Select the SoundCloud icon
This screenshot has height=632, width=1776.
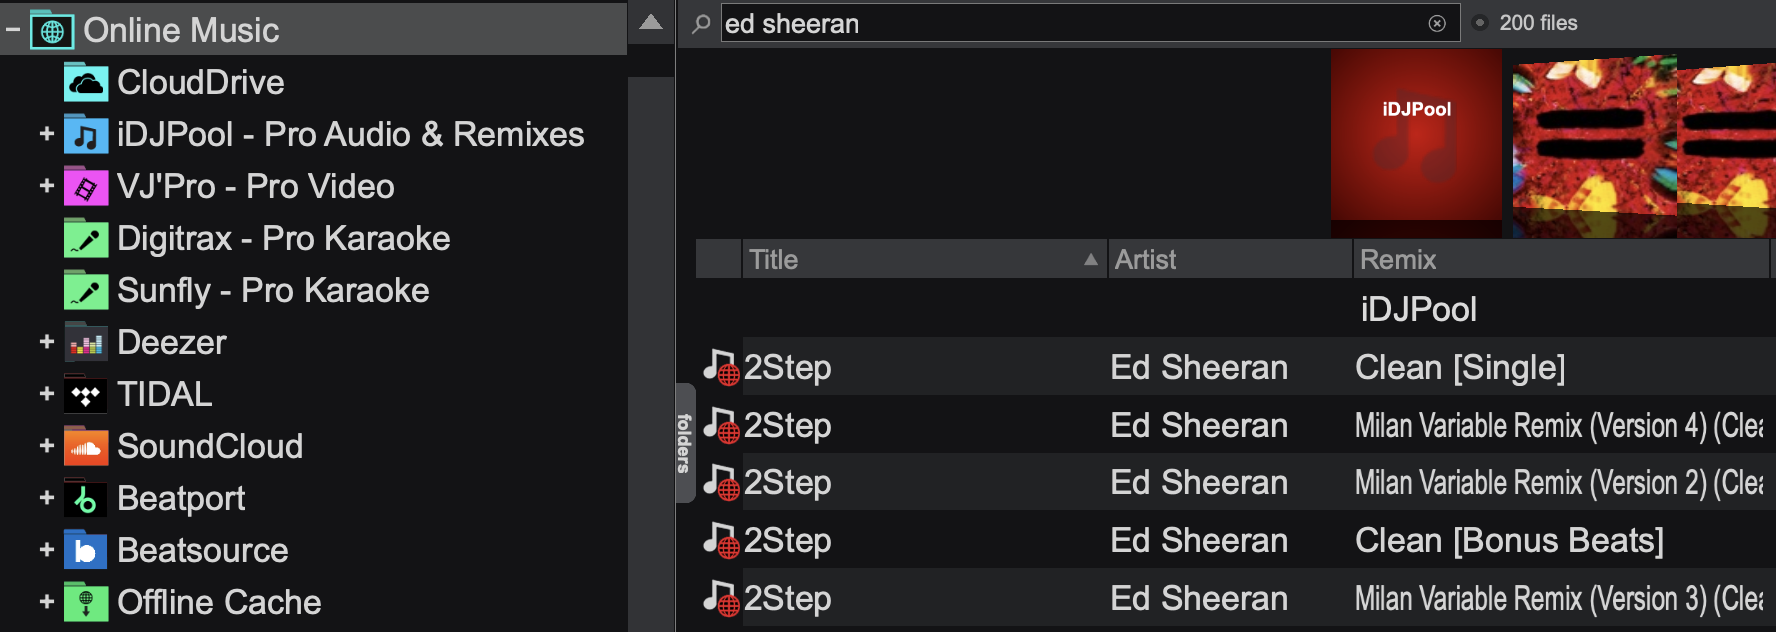tap(86, 447)
